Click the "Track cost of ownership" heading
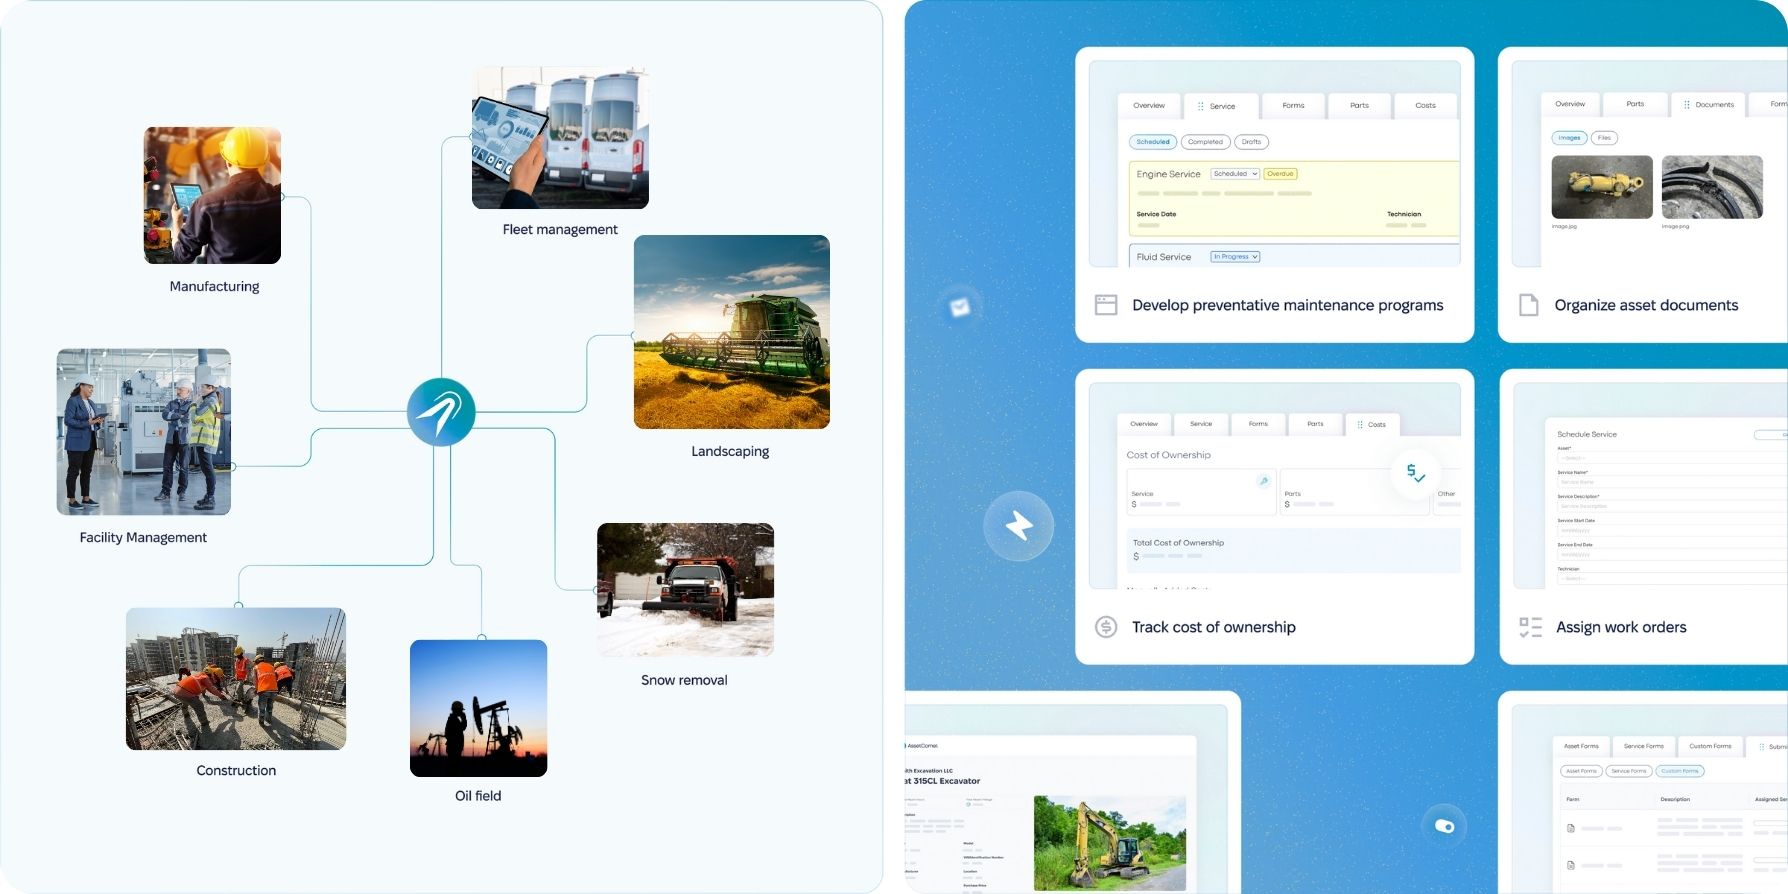The image size is (1788, 894). point(1214,627)
